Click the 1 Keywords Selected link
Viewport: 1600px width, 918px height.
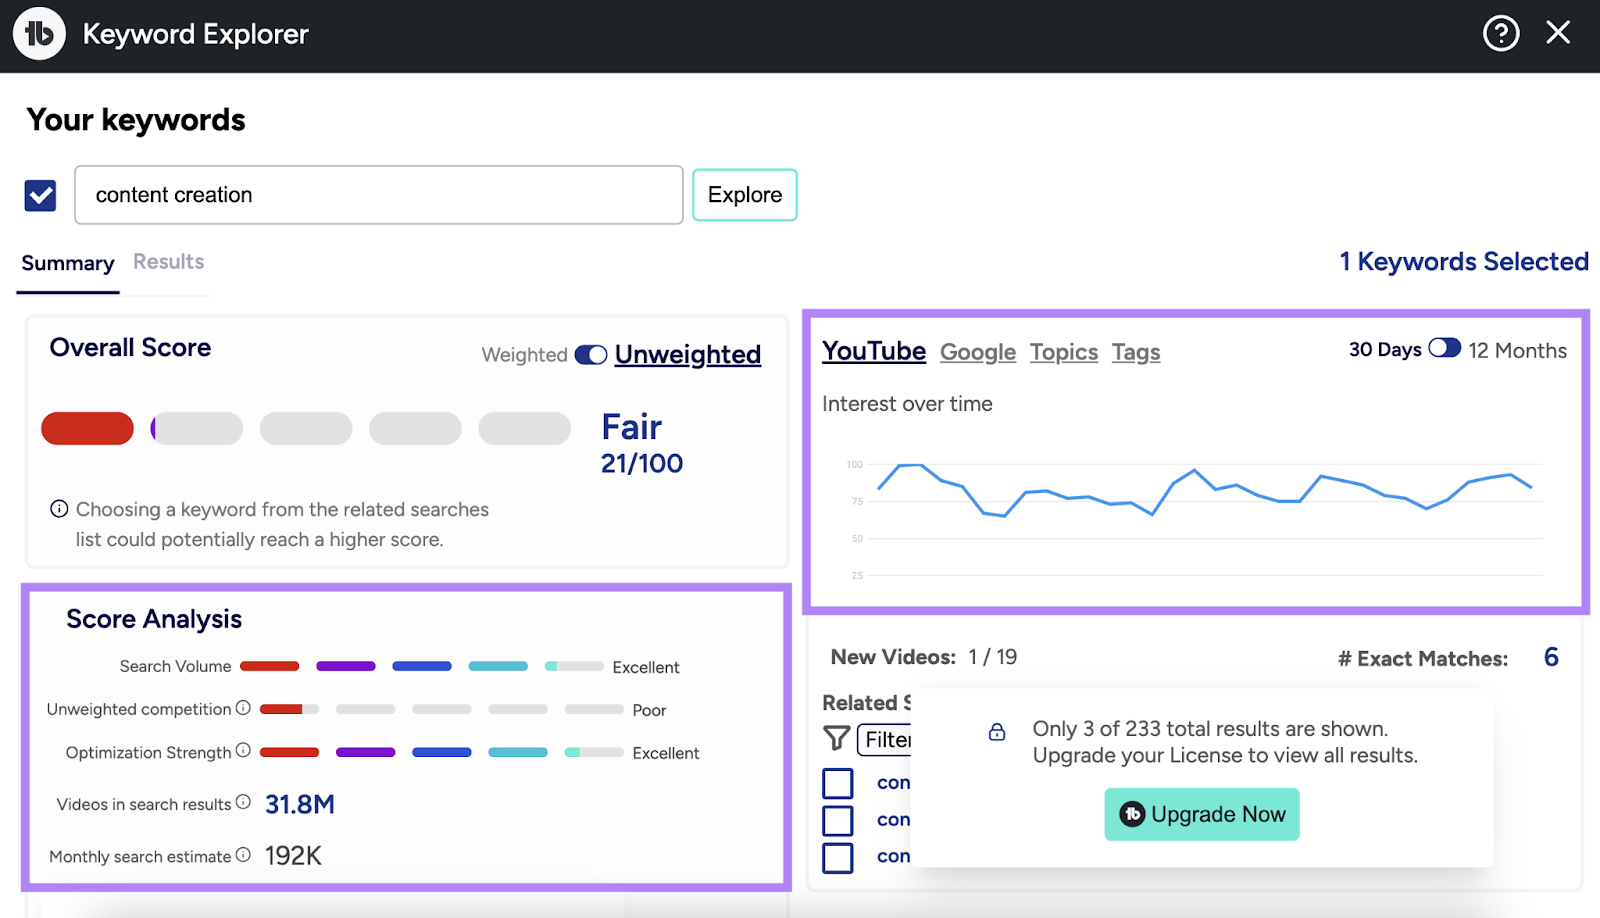[1464, 261]
